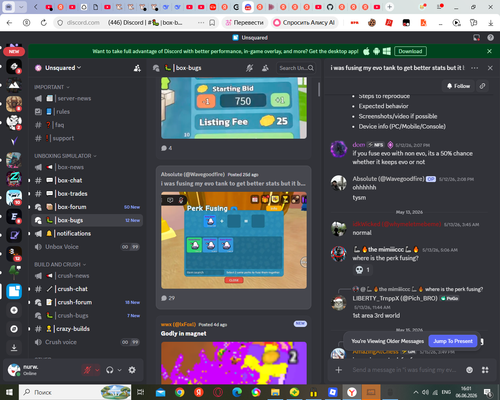Open the rules channel
The height and width of the screenshot is (400, 500).
[87, 112]
